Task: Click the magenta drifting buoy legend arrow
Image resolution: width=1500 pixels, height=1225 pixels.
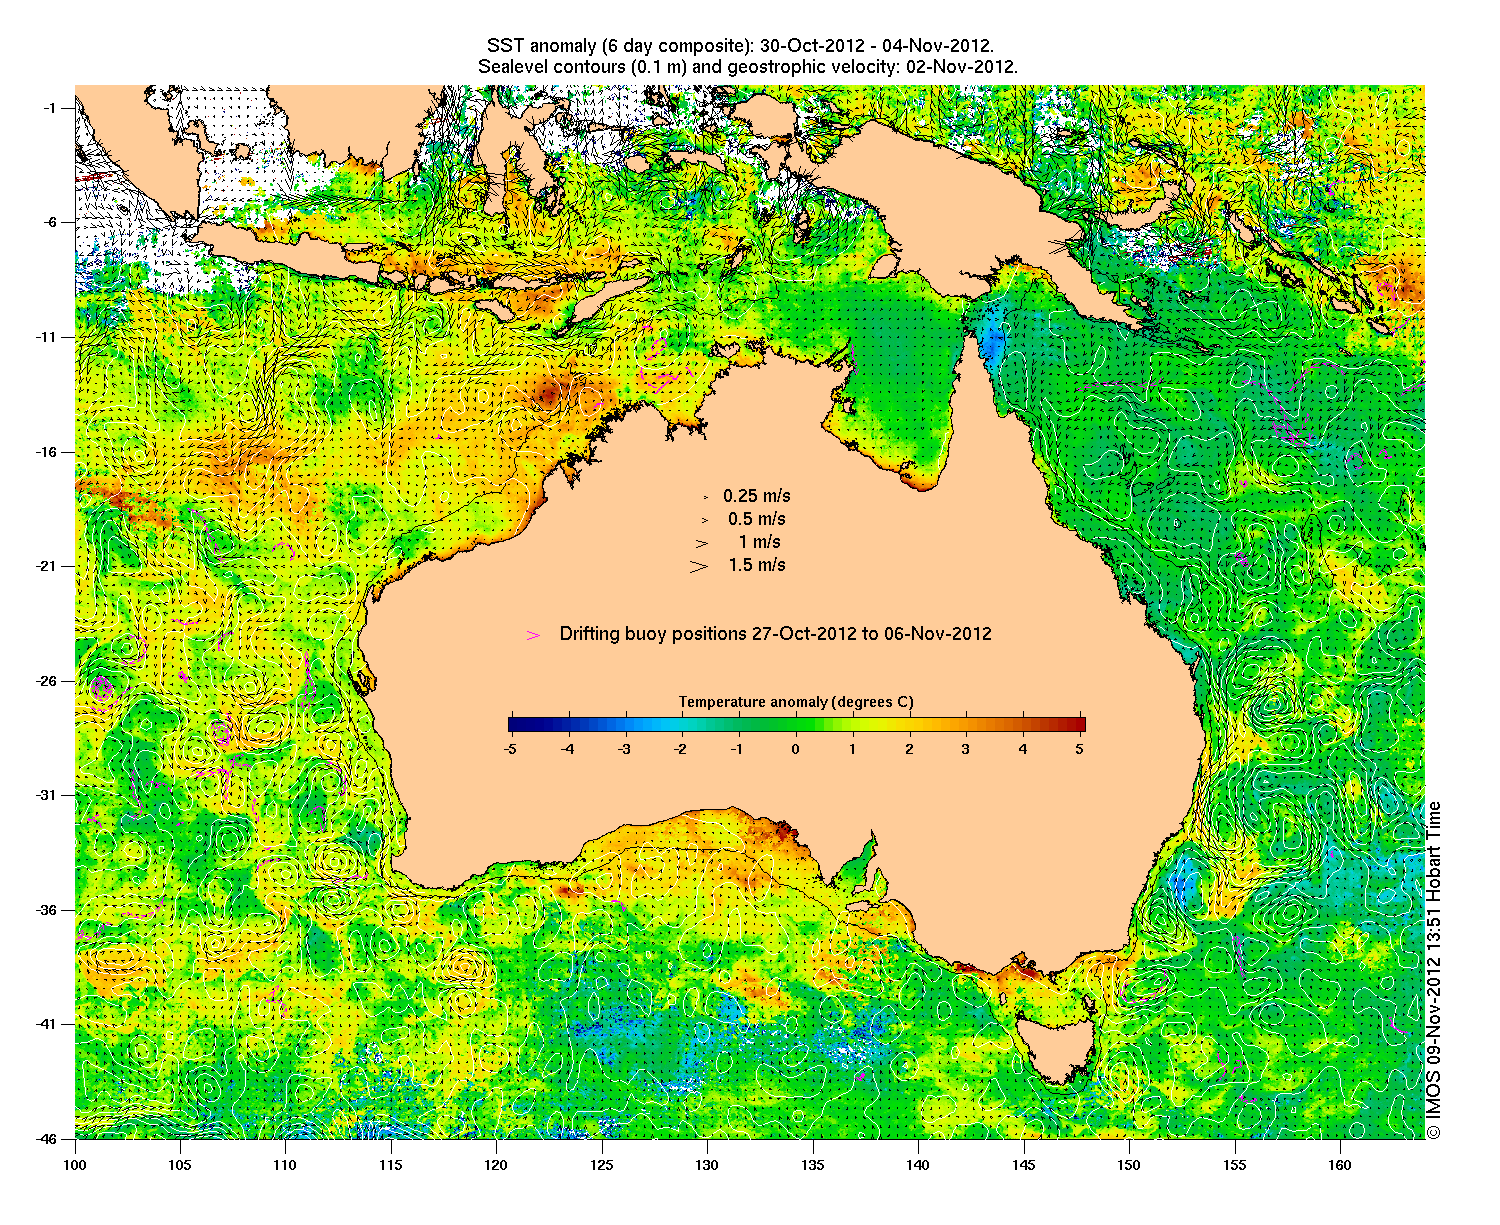Action: [534, 635]
